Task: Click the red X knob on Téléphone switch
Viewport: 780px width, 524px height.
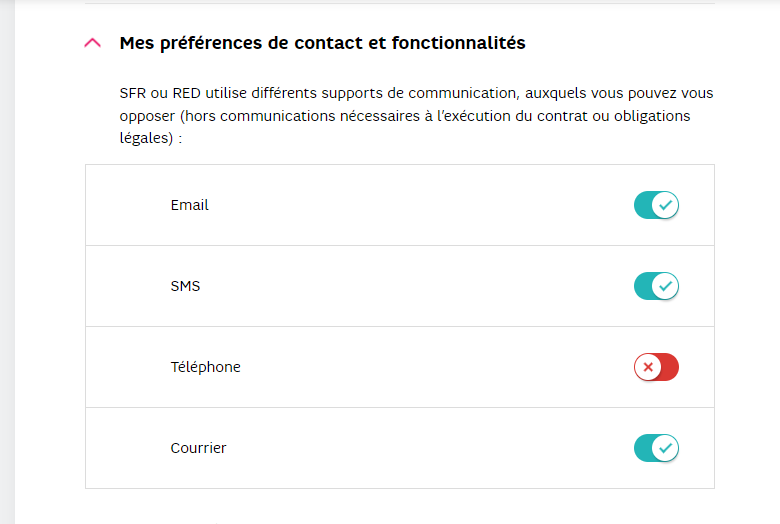Action: tap(647, 367)
